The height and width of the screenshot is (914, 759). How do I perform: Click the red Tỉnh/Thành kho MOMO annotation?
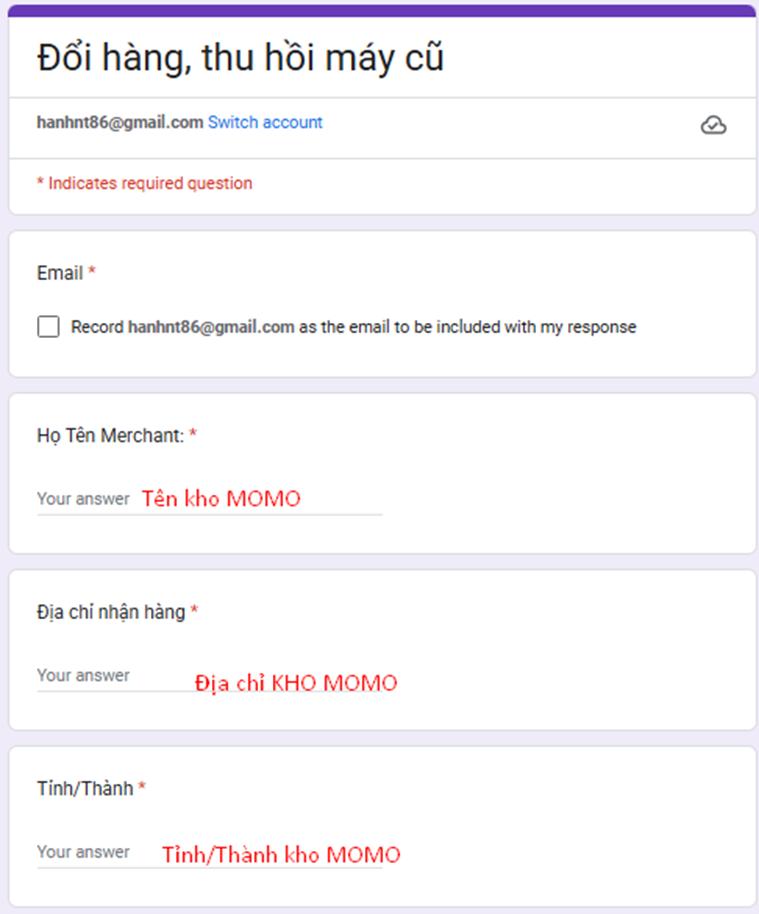[x=281, y=855]
